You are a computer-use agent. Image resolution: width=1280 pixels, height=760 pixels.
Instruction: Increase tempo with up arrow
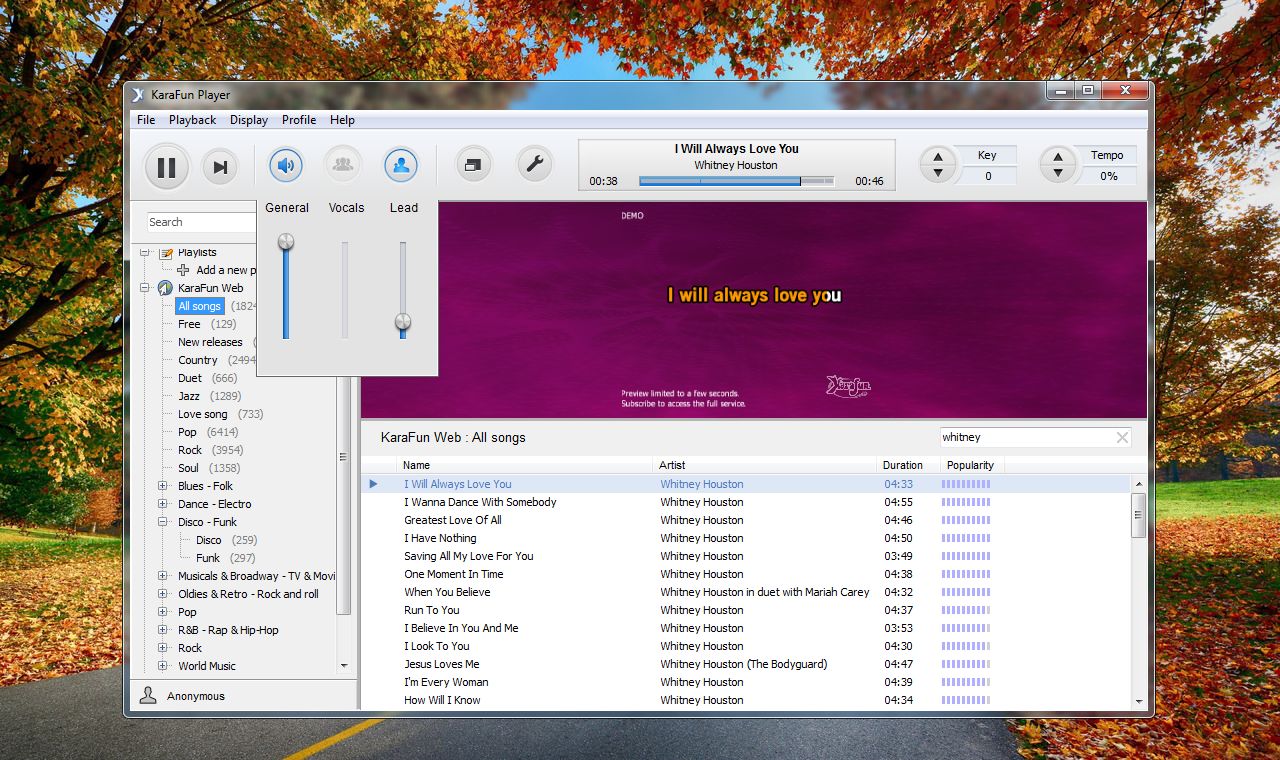(x=1058, y=157)
